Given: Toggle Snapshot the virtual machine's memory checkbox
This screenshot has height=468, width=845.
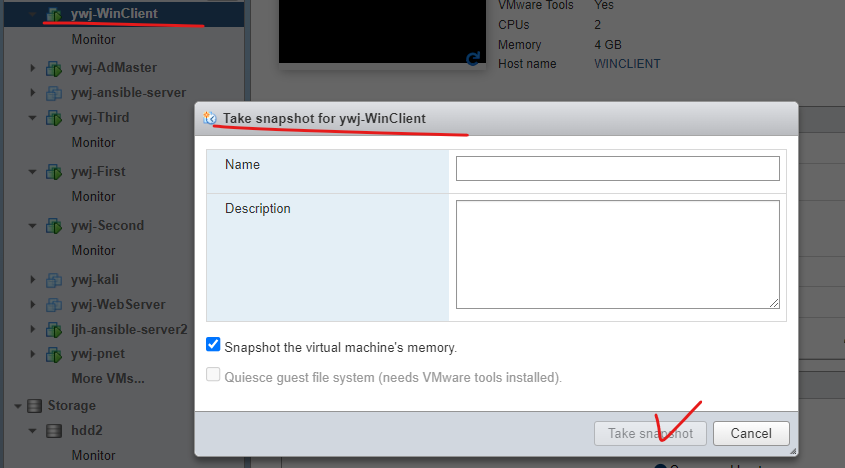Looking at the screenshot, I should (x=213, y=344).
